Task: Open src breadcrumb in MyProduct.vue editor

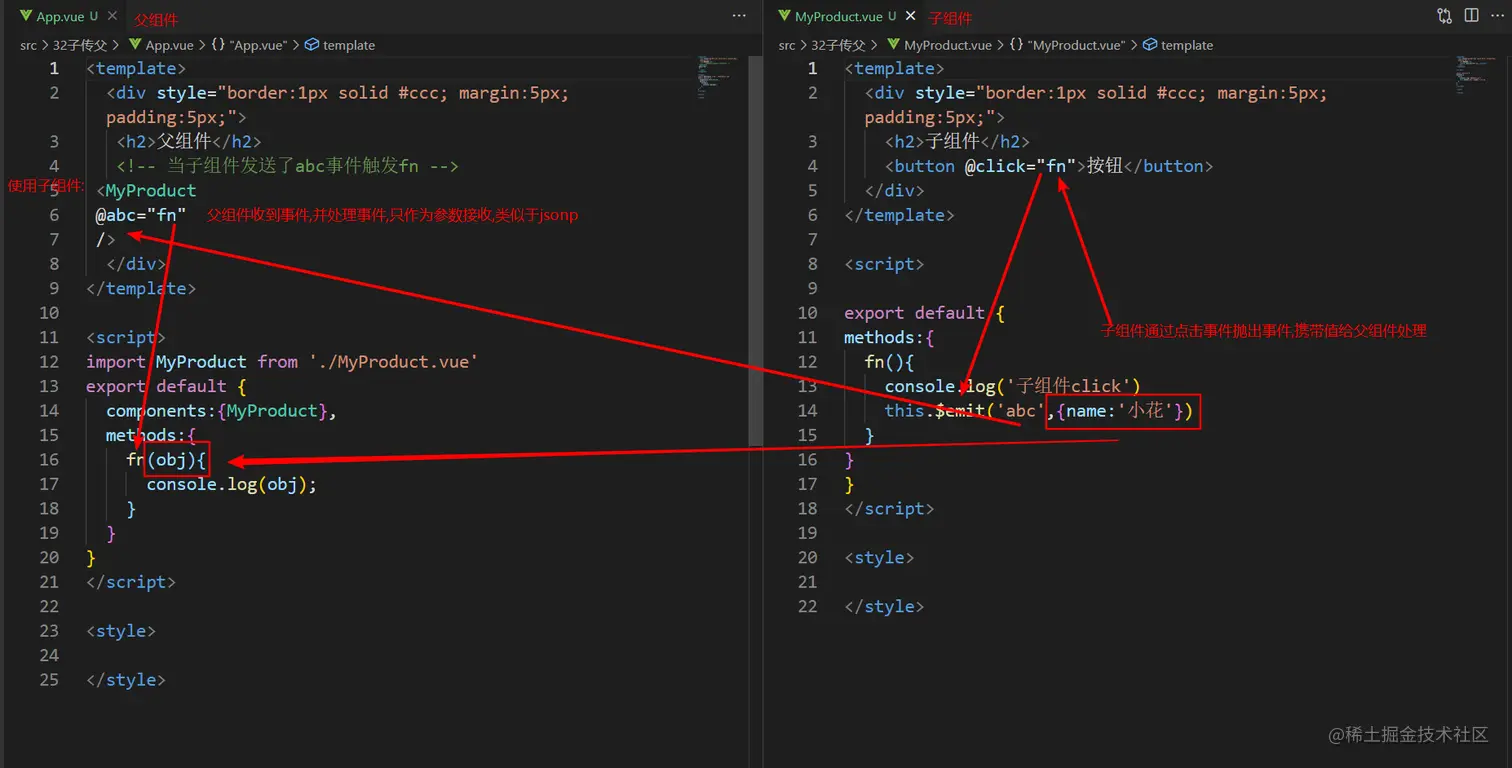Action: coord(787,45)
